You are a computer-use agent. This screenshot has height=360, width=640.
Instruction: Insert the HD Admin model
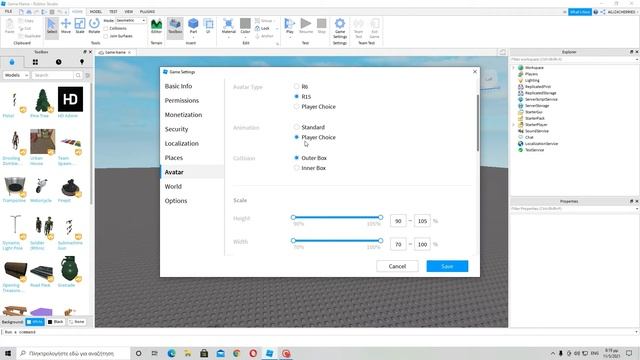pyautogui.click(x=70, y=99)
